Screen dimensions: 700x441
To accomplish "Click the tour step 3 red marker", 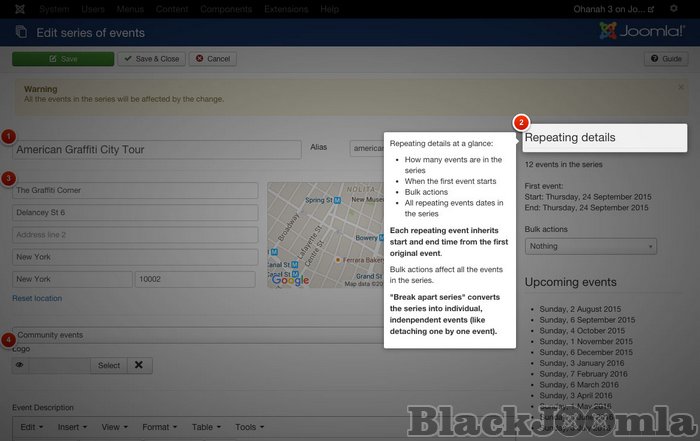I will pyautogui.click(x=9, y=179).
